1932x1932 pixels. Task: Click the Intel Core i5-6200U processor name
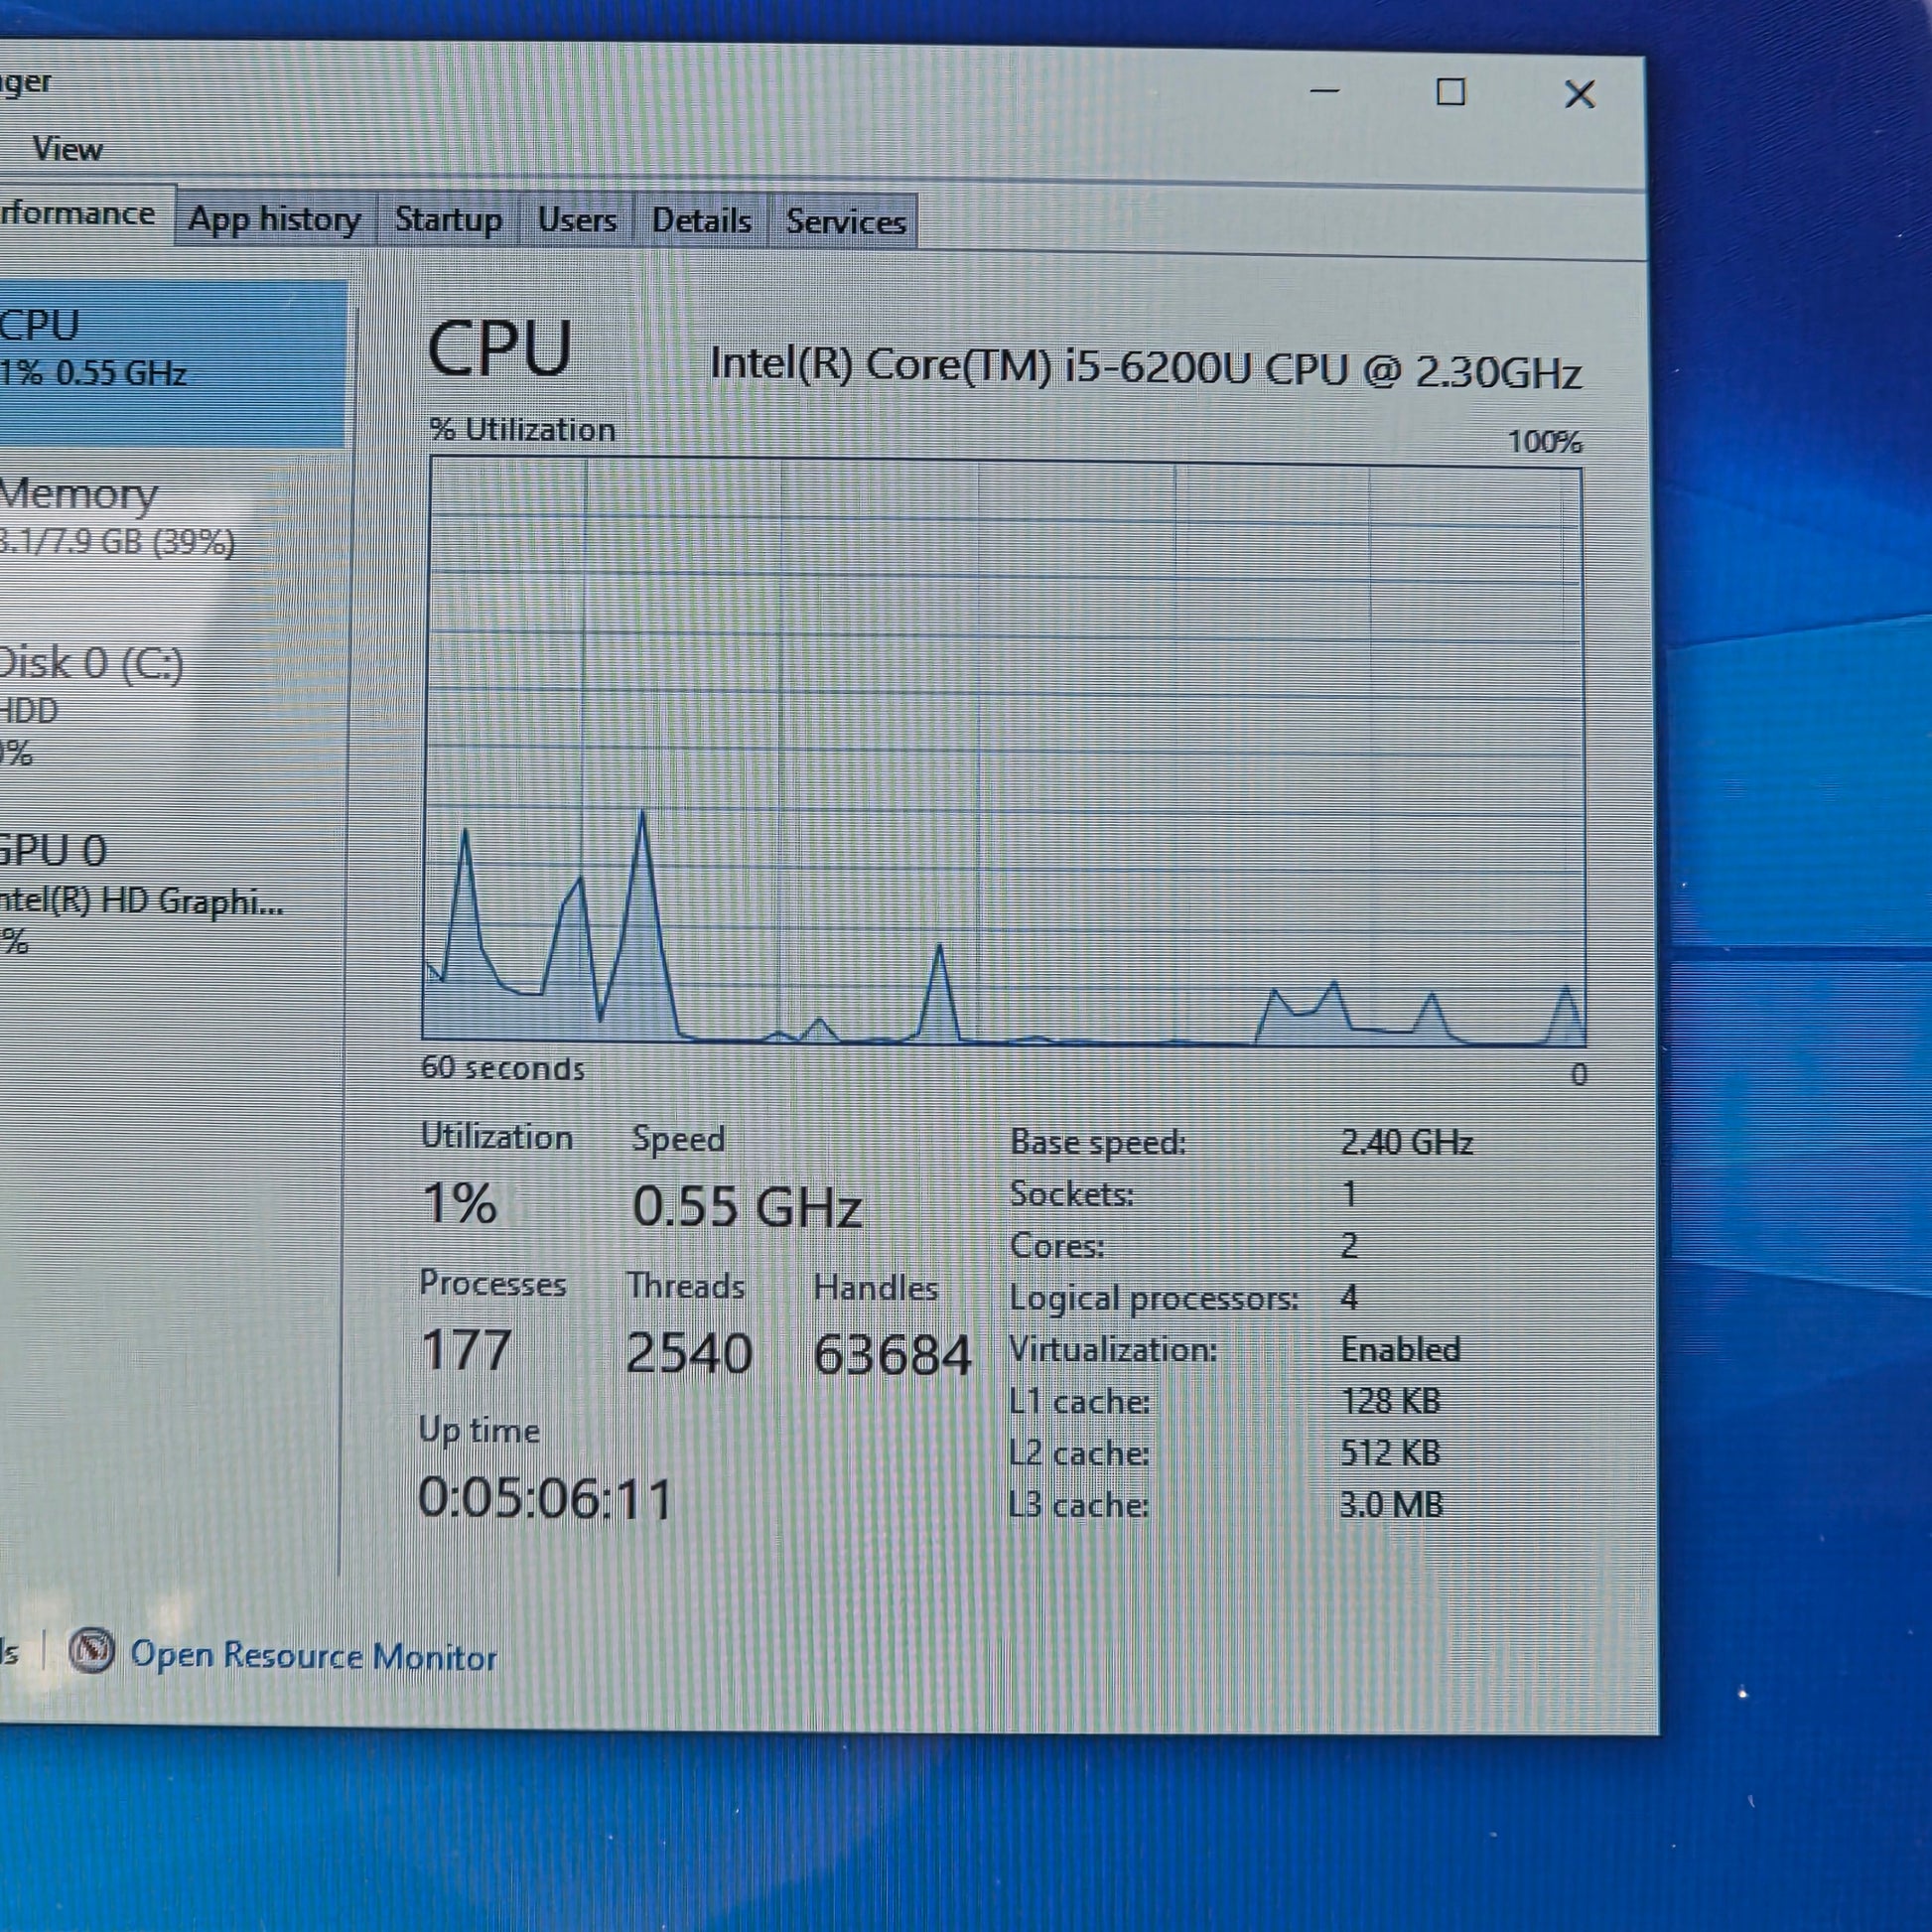pos(1144,367)
